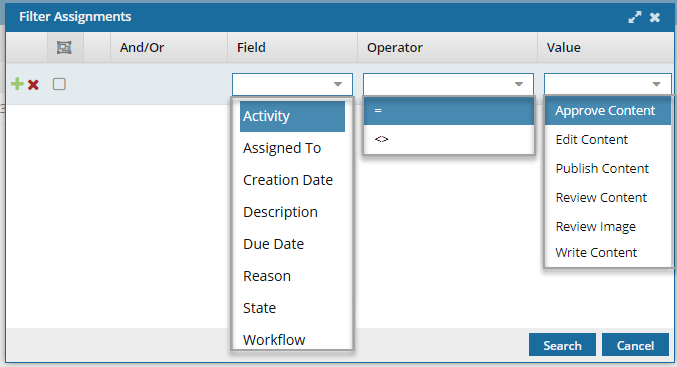677x367 pixels.
Task: Click the Field column header
Action: point(292,47)
